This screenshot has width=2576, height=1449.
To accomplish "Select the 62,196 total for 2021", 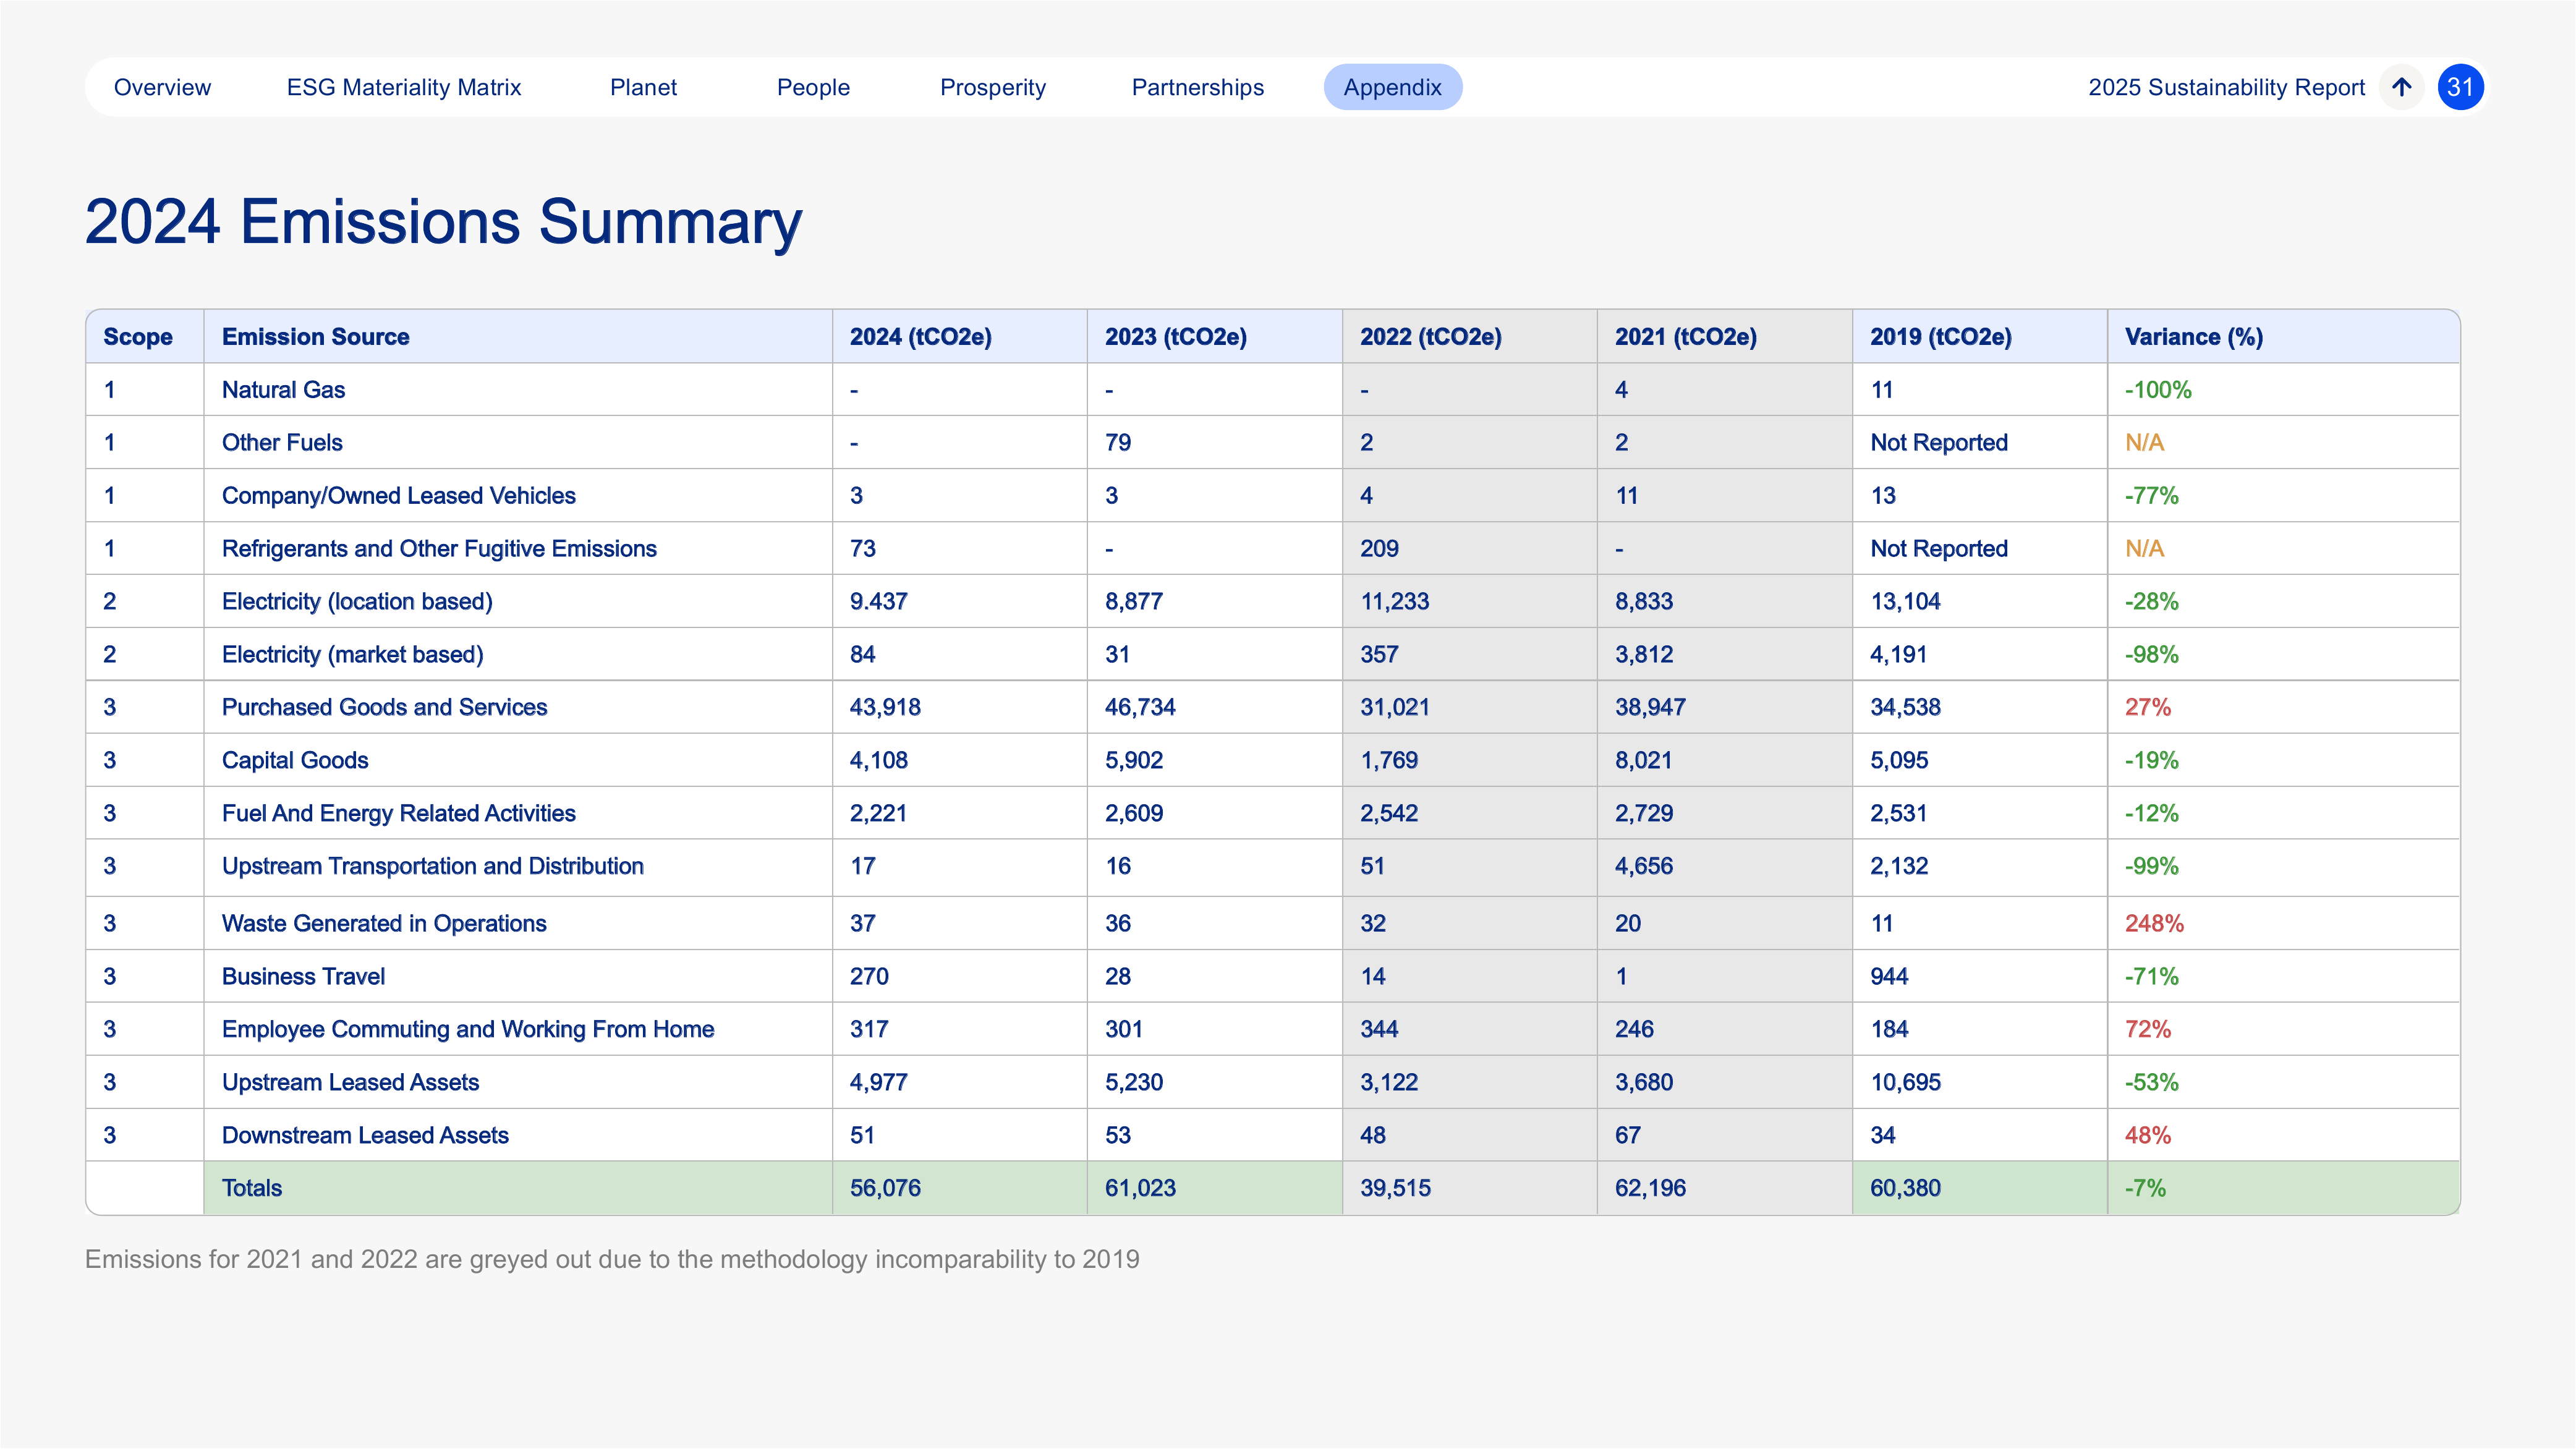I will pos(1650,1189).
